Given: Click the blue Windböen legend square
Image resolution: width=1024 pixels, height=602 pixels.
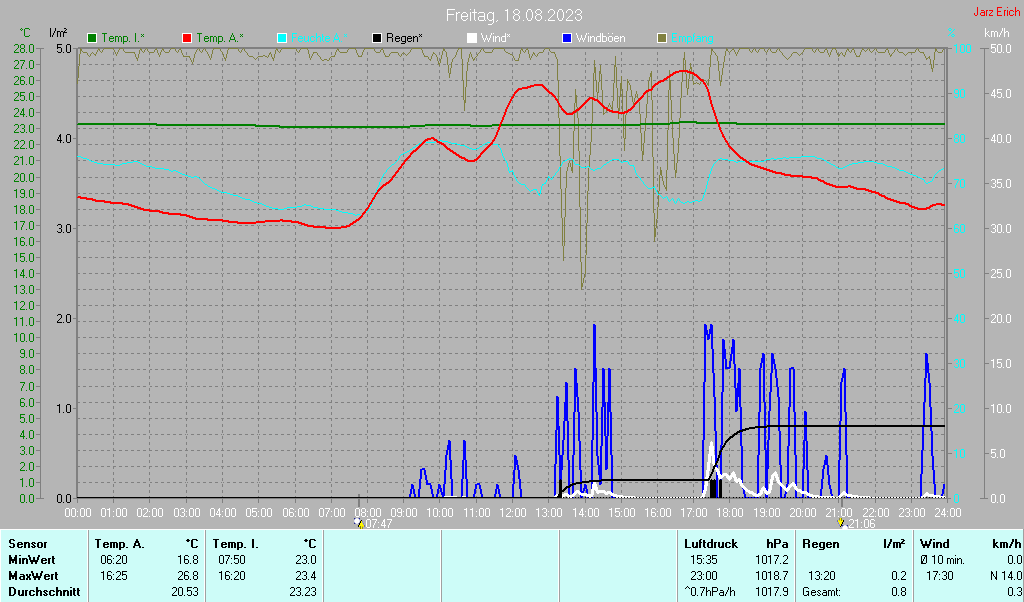Looking at the screenshot, I should (567, 38).
